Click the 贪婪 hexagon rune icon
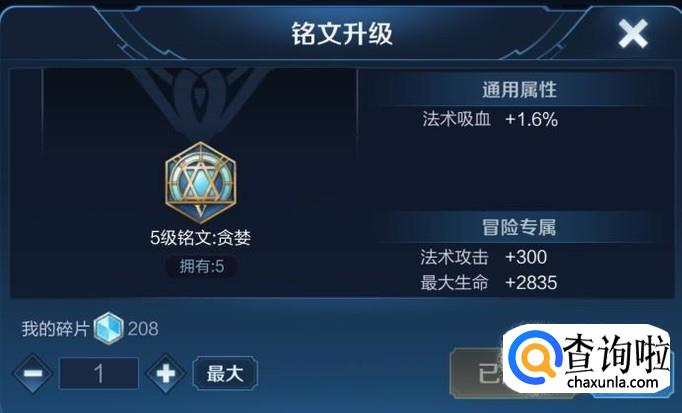The height and width of the screenshot is (413, 682). pos(201,182)
